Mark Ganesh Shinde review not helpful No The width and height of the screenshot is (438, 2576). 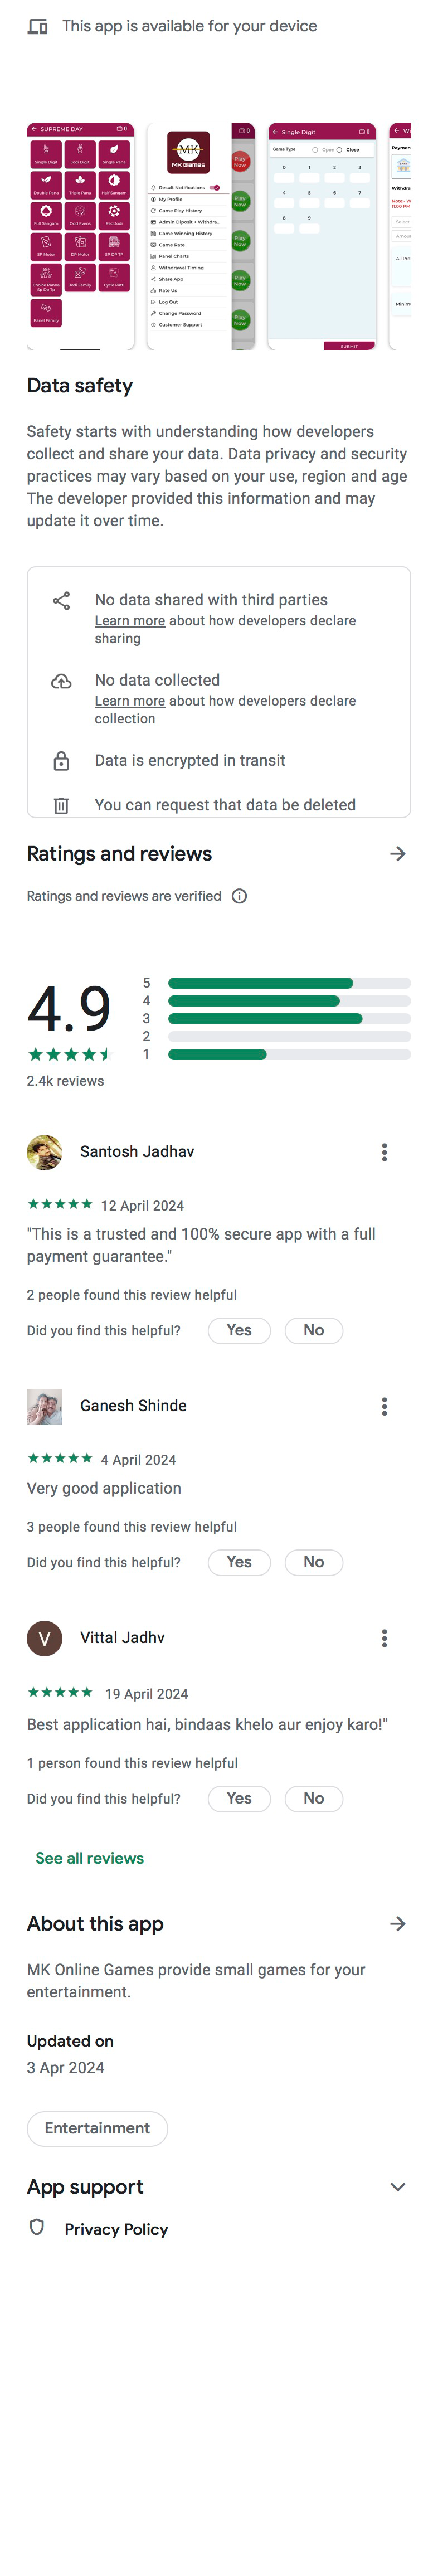point(313,1562)
